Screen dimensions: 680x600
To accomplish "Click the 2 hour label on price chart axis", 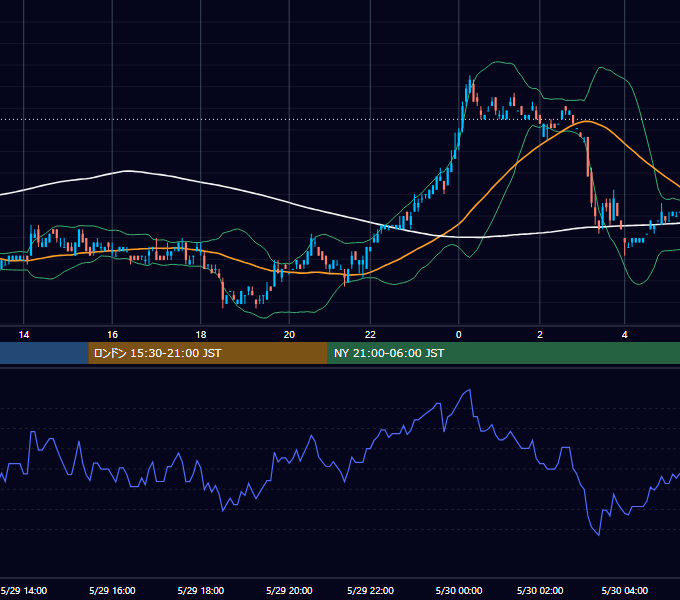I will pos(540,335).
